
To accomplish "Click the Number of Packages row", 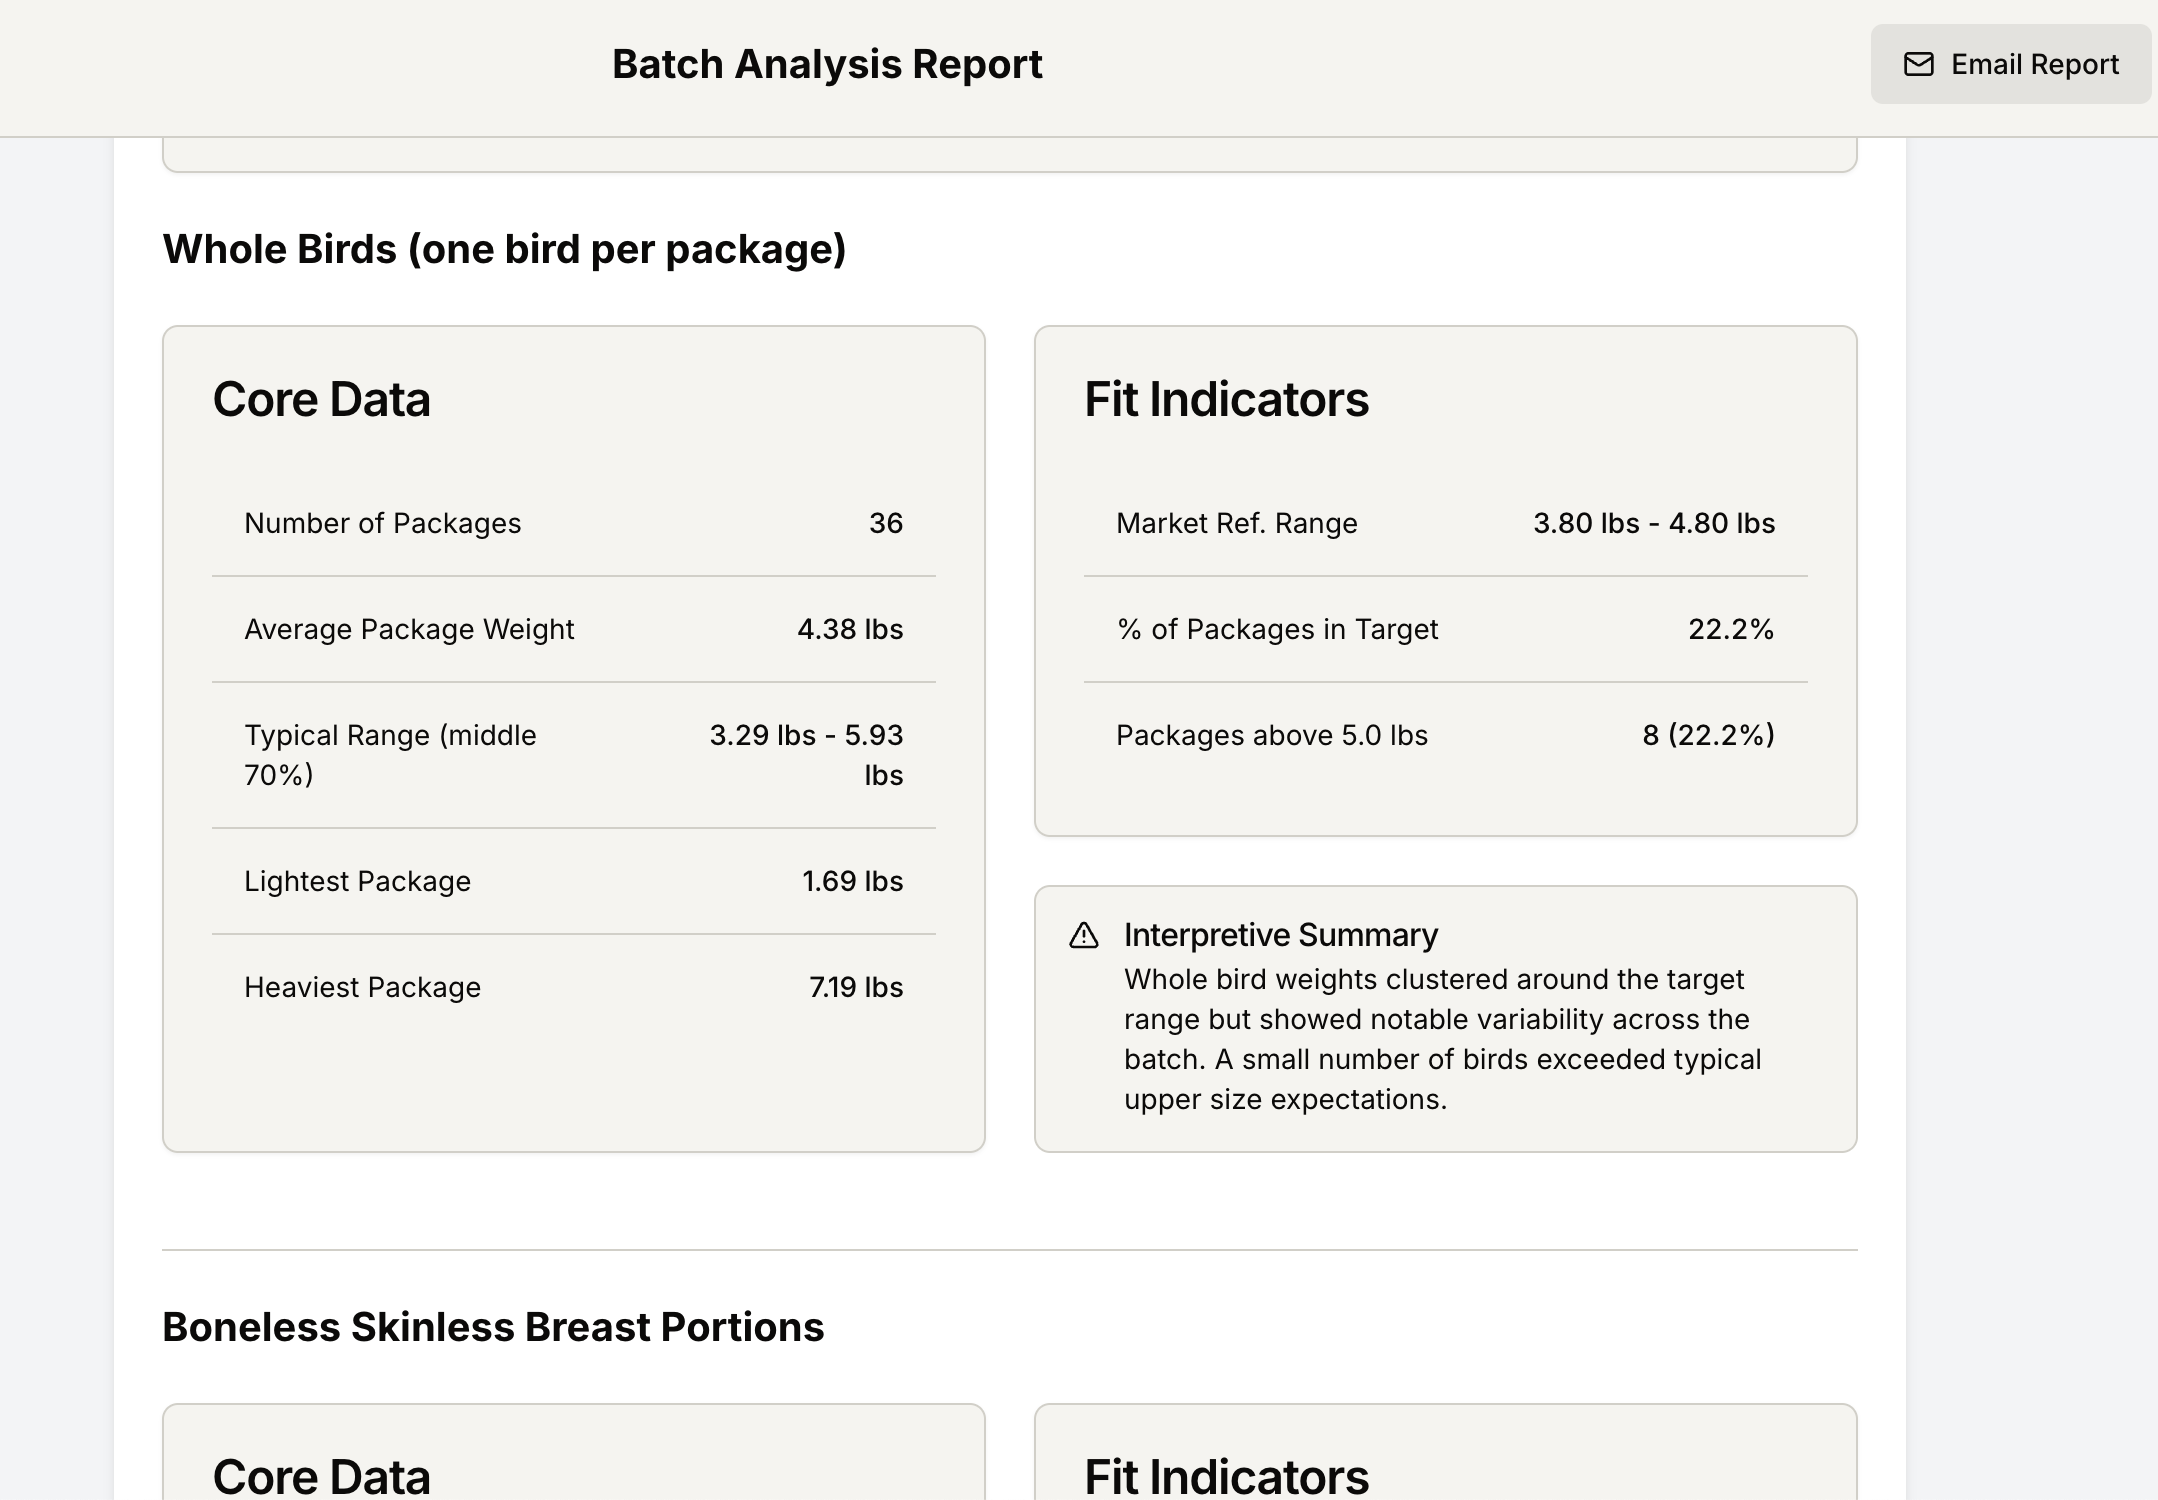I will point(573,523).
